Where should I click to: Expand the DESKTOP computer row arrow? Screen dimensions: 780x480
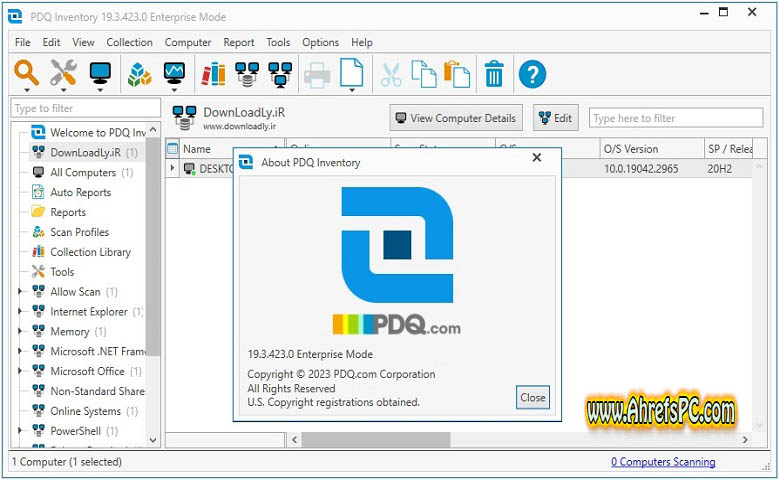tap(173, 169)
